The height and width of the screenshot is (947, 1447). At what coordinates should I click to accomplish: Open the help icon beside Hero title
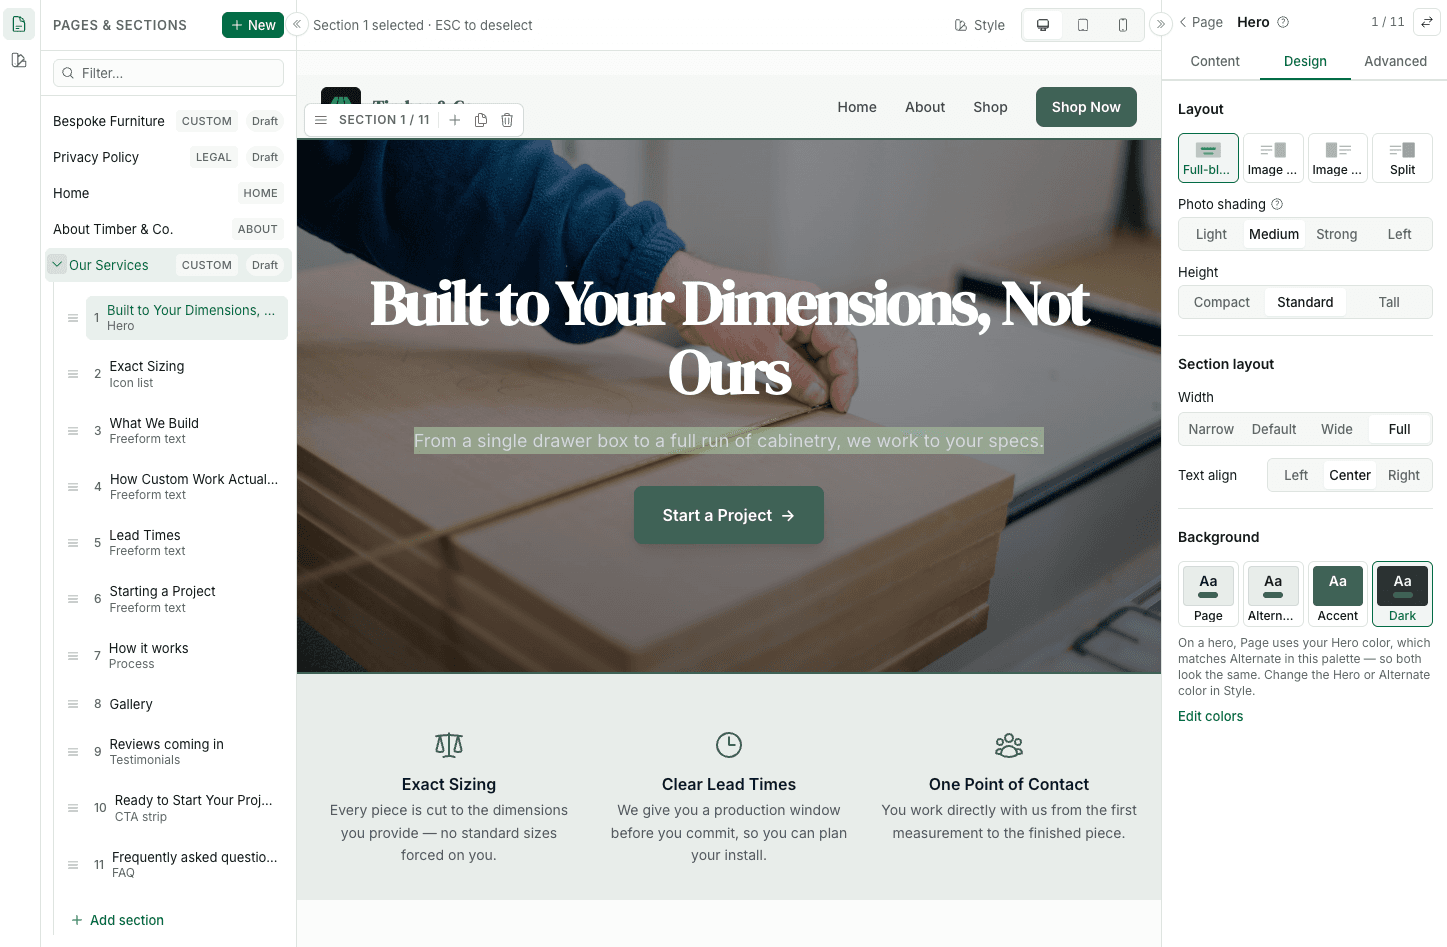1283,22
